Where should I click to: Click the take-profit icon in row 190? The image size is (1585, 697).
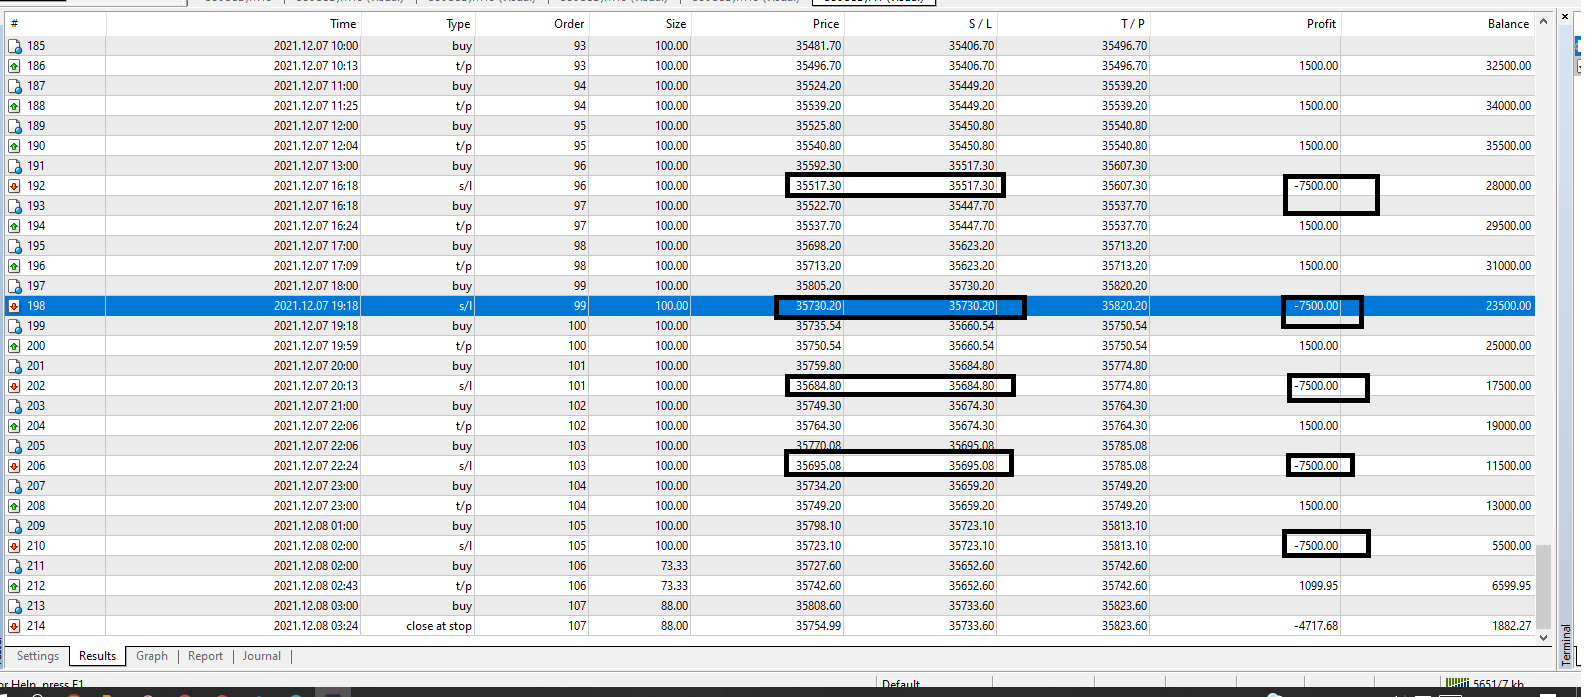point(14,146)
